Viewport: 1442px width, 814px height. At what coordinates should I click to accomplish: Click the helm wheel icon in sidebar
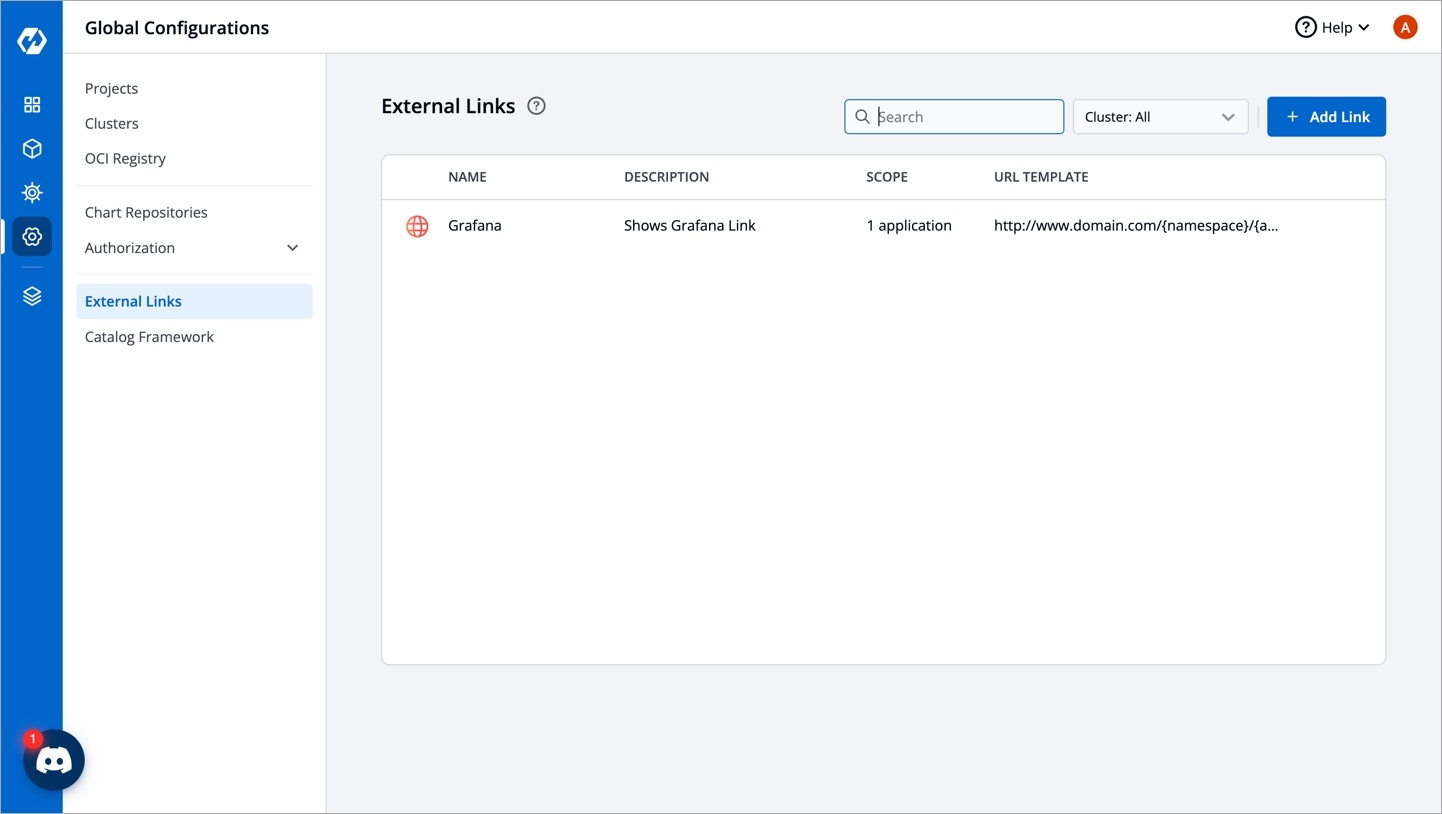point(32,193)
